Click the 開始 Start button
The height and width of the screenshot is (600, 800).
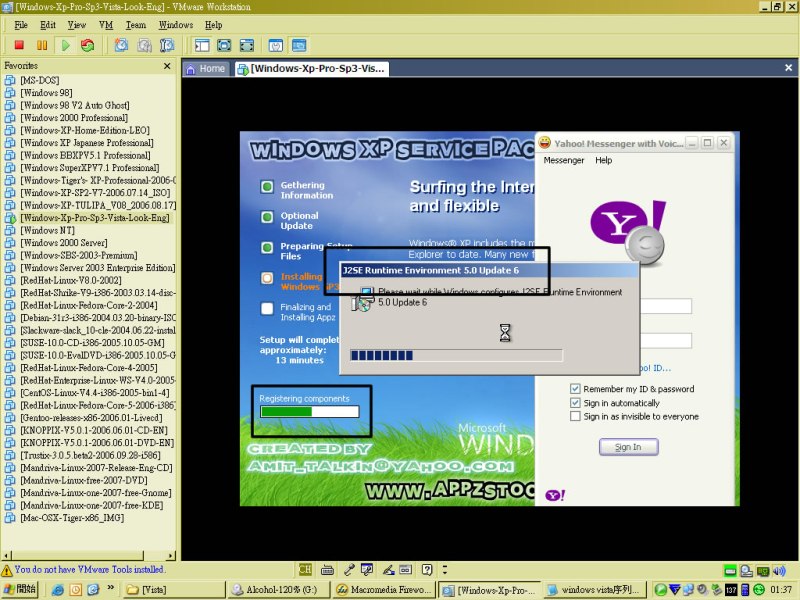(20, 589)
